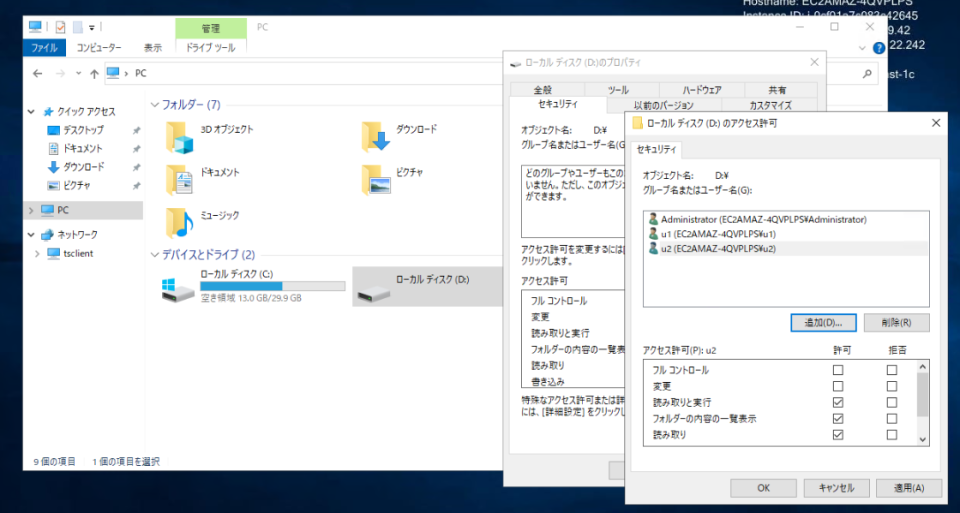Select the ドキュメント folder icon in Folders section

point(179,179)
